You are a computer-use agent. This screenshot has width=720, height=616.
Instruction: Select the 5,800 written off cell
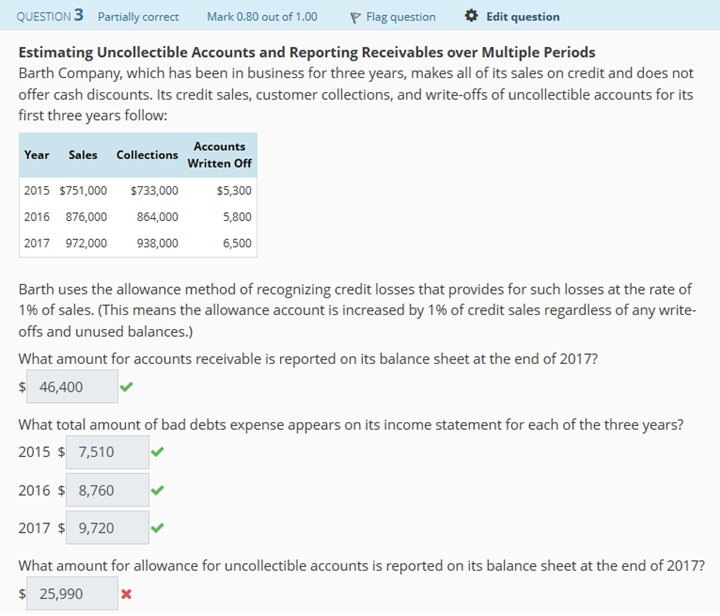click(x=237, y=217)
